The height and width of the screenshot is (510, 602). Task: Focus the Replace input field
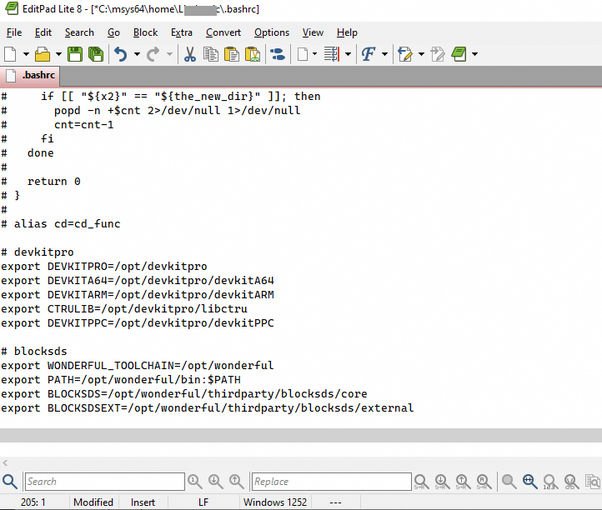click(332, 482)
